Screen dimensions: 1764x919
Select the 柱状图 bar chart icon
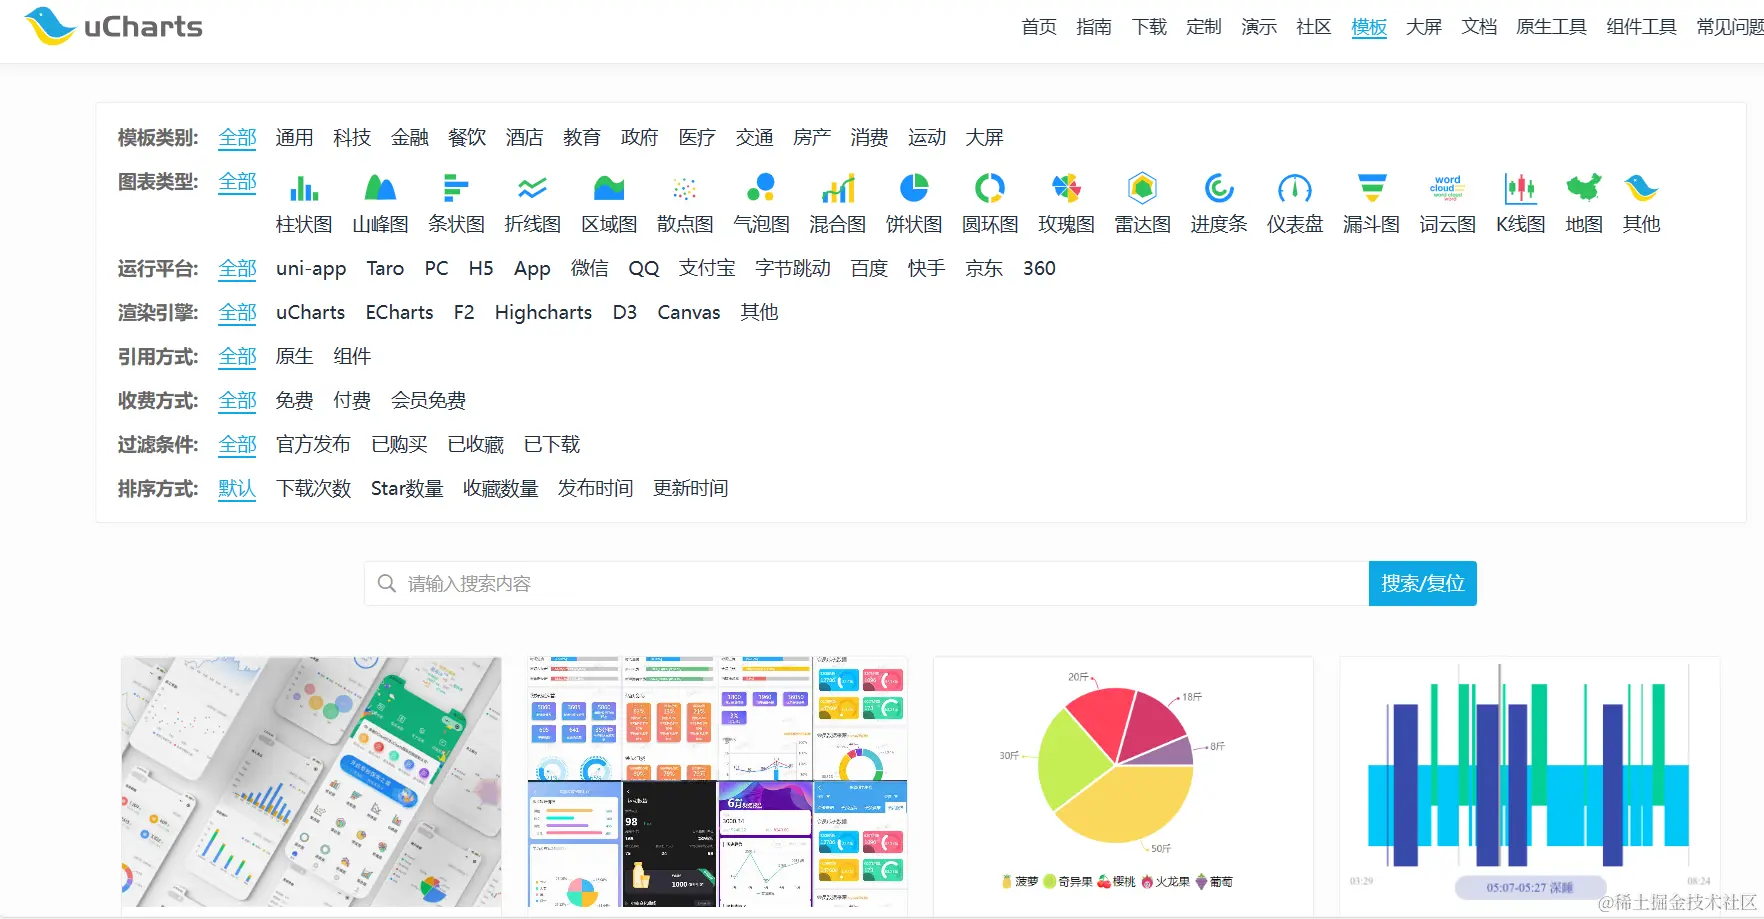click(x=304, y=188)
